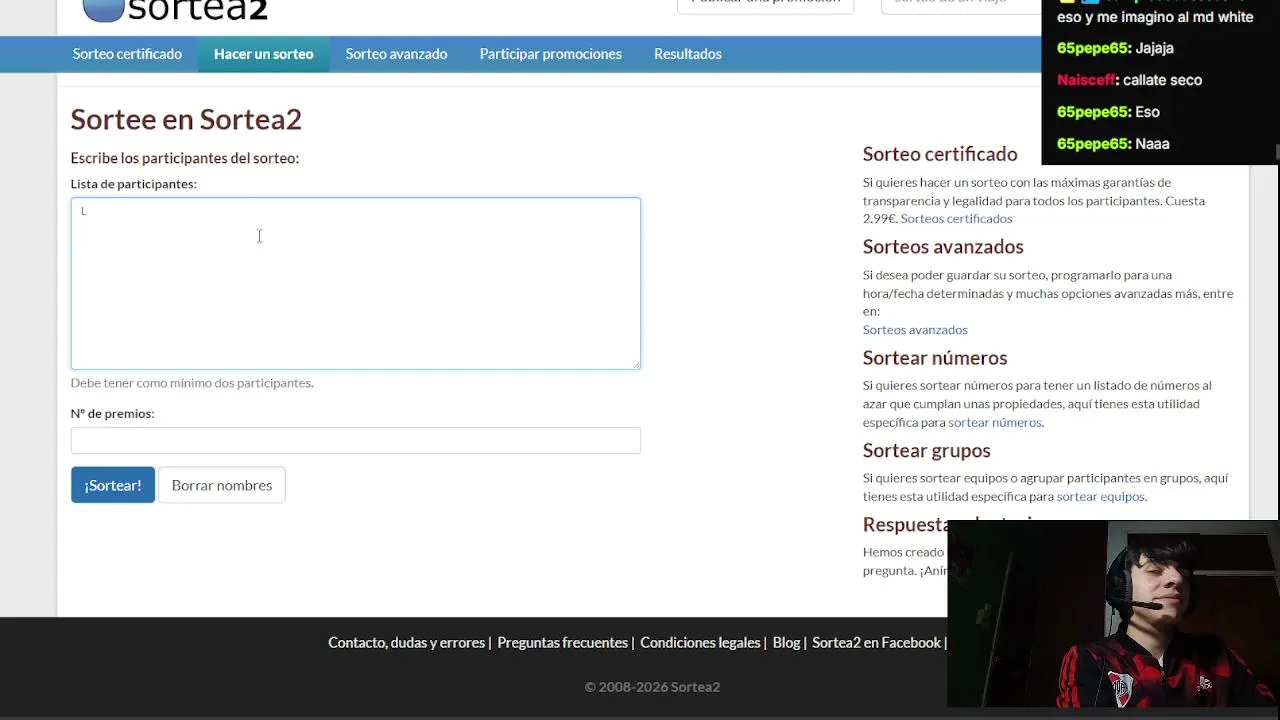
Task: Open the sortear números link
Action: pyautogui.click(x=995, y=423)
